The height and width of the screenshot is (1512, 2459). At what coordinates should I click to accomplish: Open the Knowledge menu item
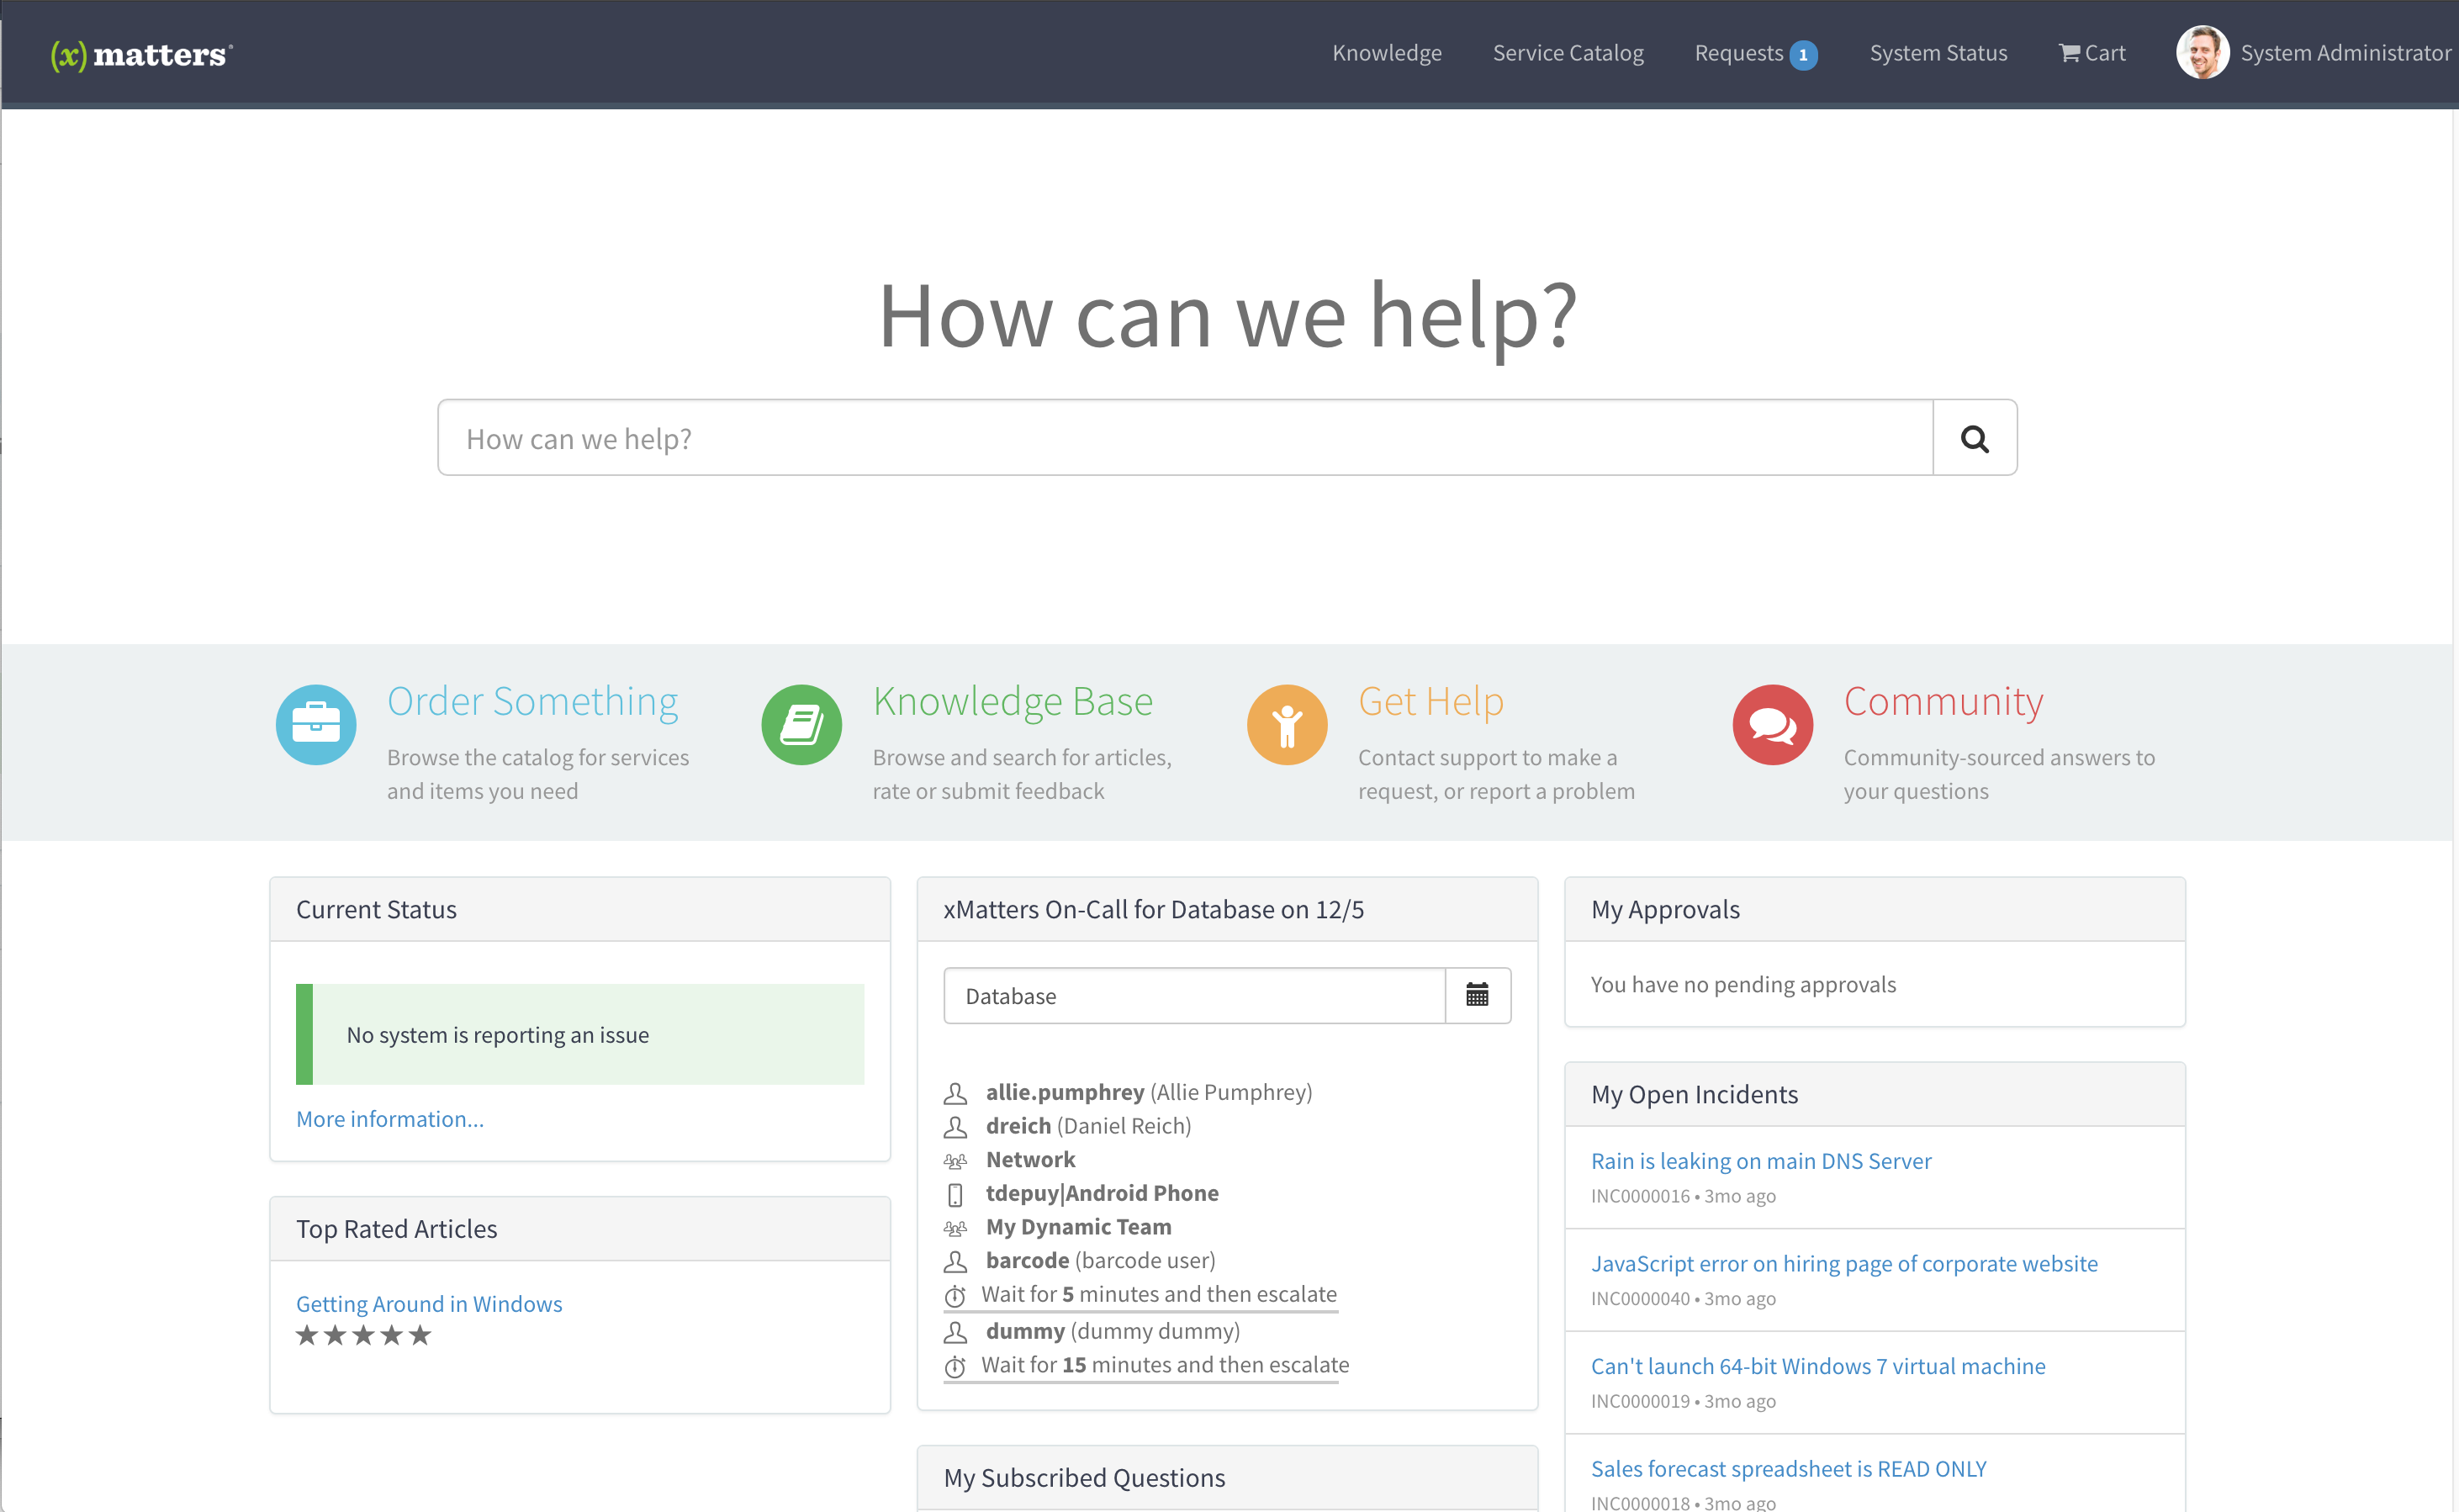(x=1386, y=53)
